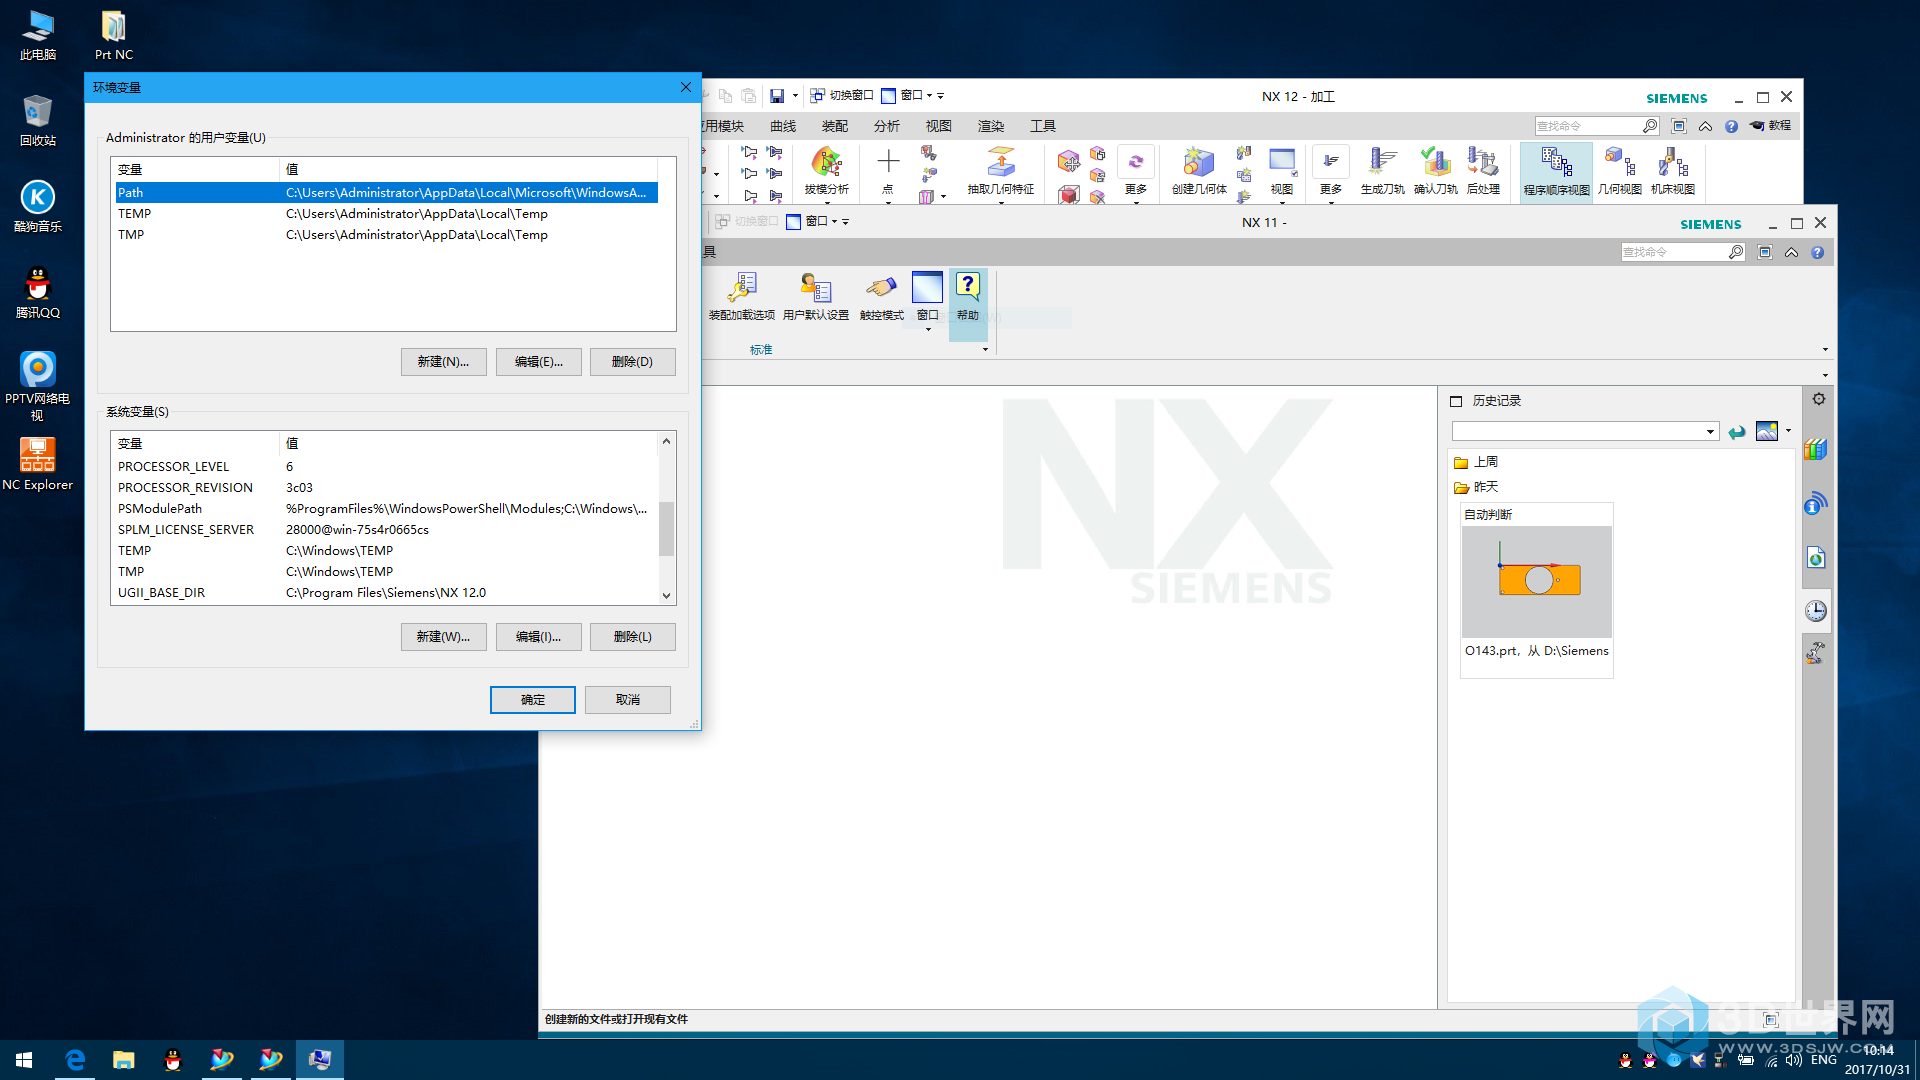This screenshot has width=1920, height=1080.
Task: Open Microsoft Edge from the taskbar
Action: tap(75, 1060)
